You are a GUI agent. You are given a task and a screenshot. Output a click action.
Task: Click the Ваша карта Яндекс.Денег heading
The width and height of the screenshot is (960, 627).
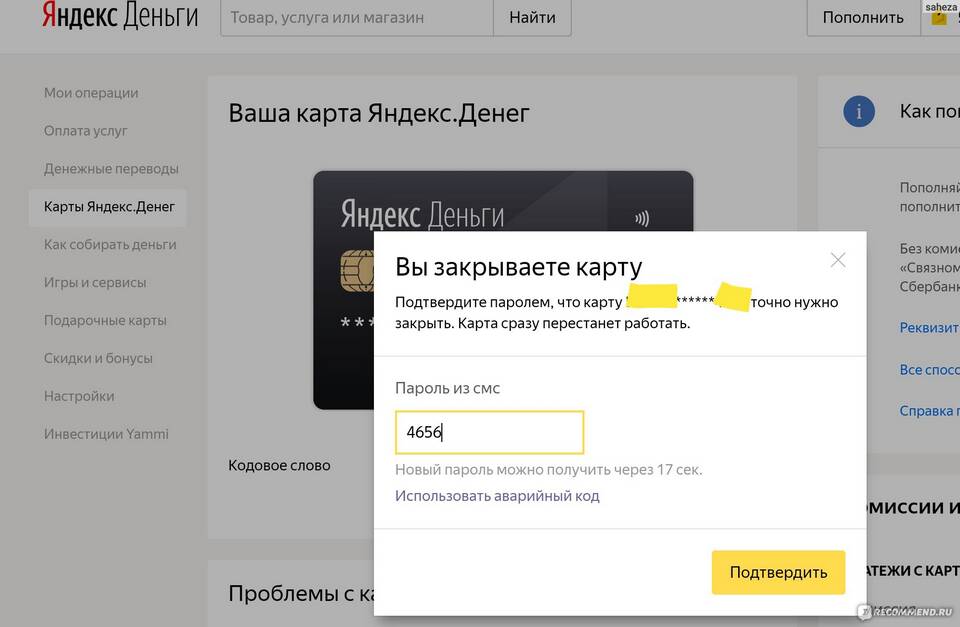pyautogui.click(x=379, y=113)
